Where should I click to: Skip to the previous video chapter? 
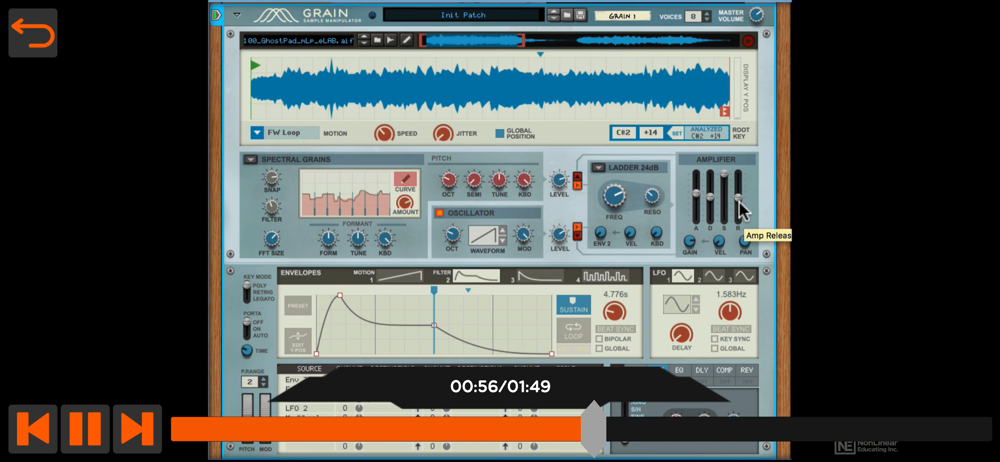point(33,428)
